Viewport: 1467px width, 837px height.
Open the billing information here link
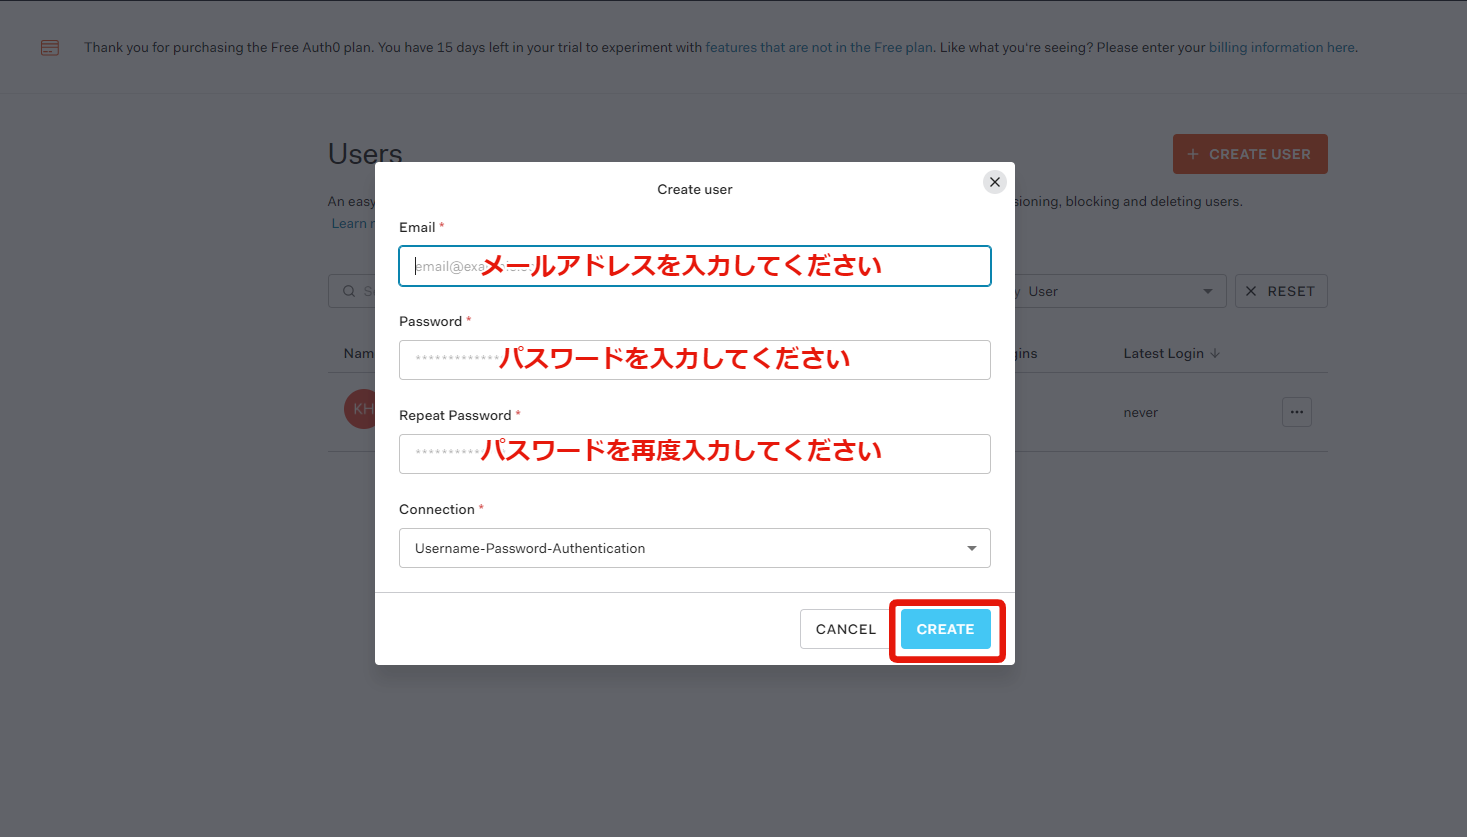pyautogui.click(x=1283, y=47)
